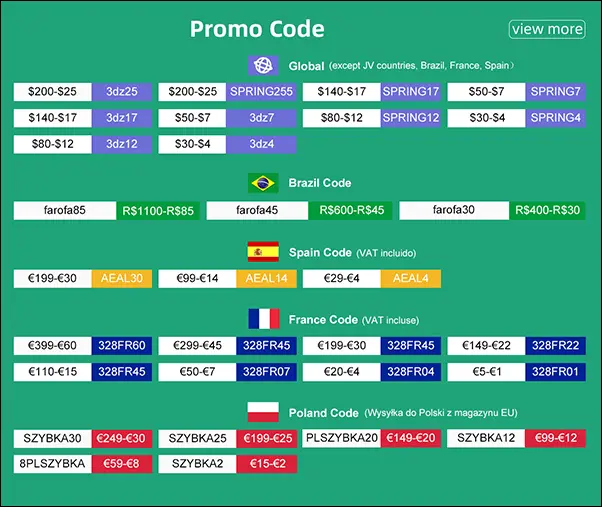Copy the SPRING255 promo code
The width and height of the screenshot is (602, 507).
click(262, 91)
